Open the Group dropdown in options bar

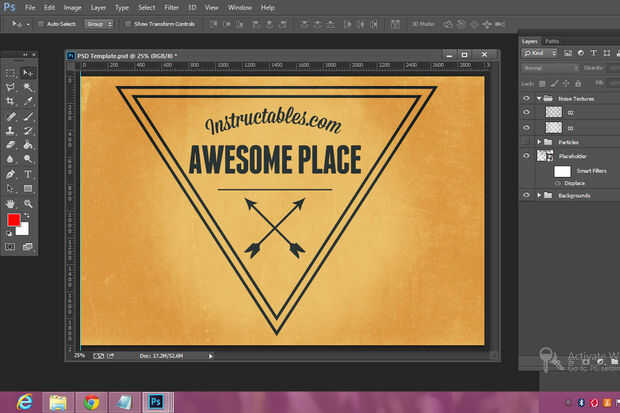pyautogui.click(x=98, y=22)
